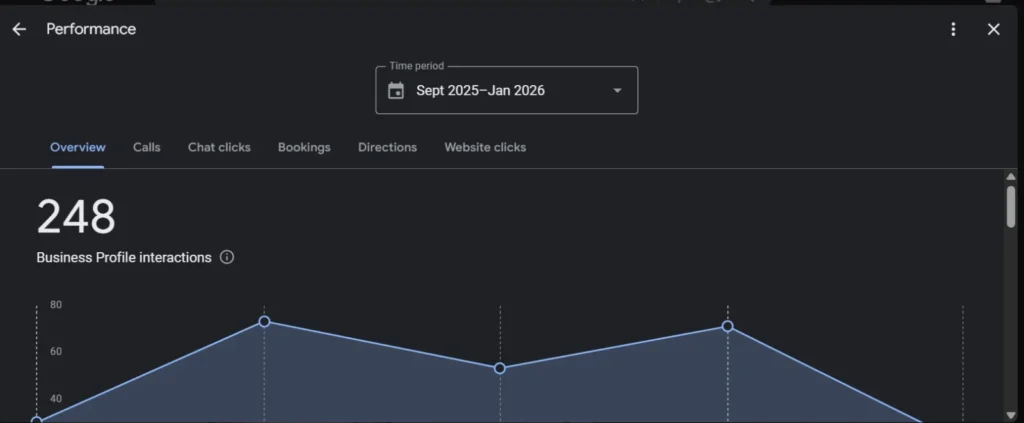Click the scrollbar down arrow

[1011, 414]
